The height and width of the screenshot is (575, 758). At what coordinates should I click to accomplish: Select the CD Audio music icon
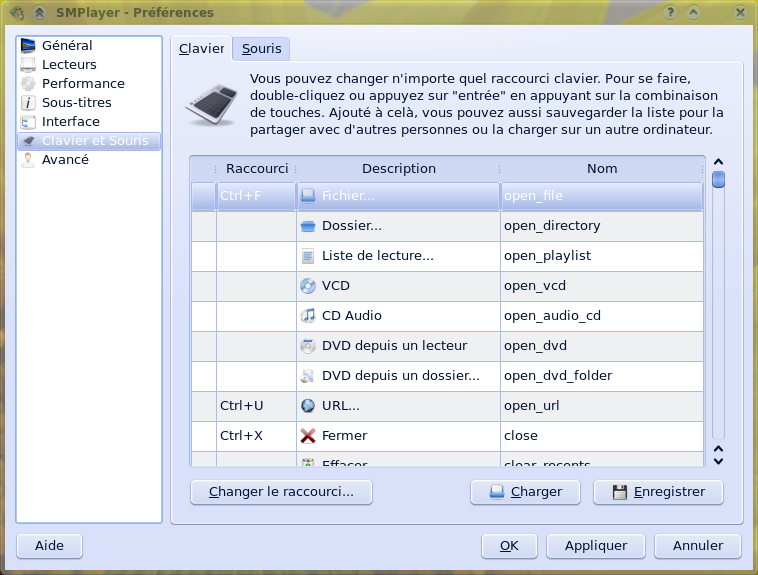coord(308,316)
